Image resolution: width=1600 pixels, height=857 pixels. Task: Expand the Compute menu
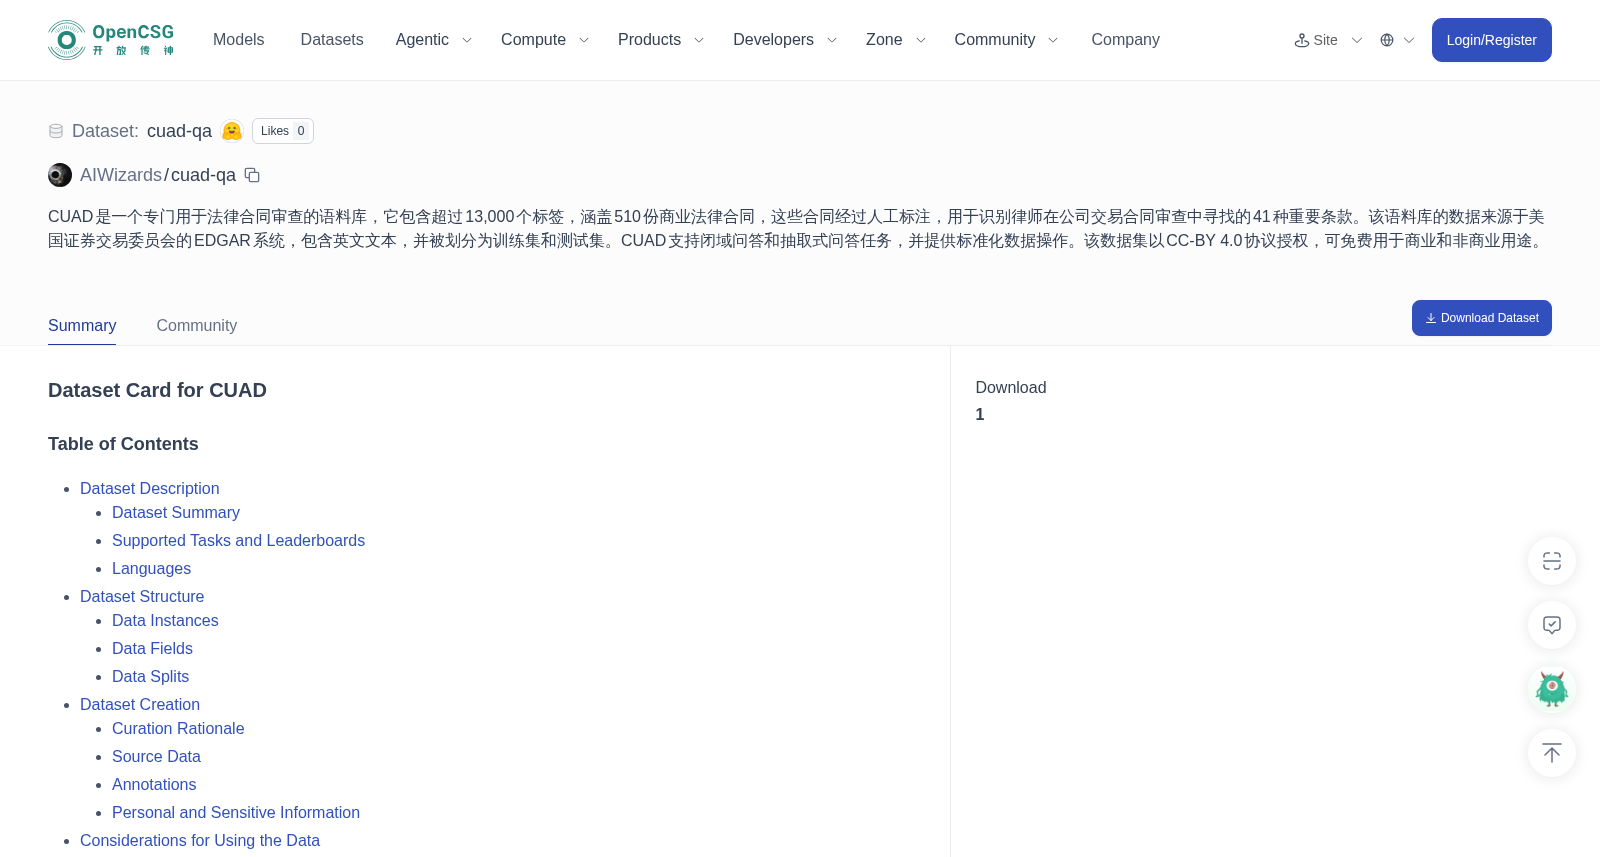click(x=545, y=40)
